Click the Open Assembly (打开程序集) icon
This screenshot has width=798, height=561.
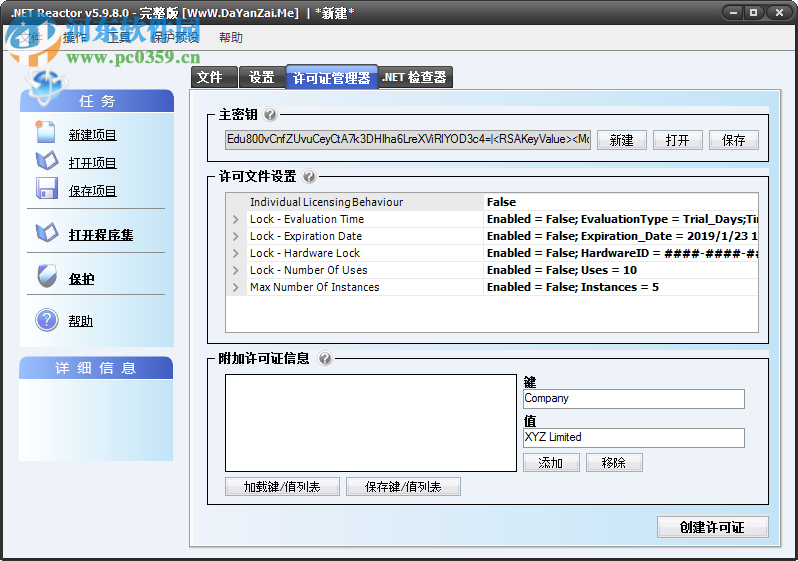pos(47,232)
